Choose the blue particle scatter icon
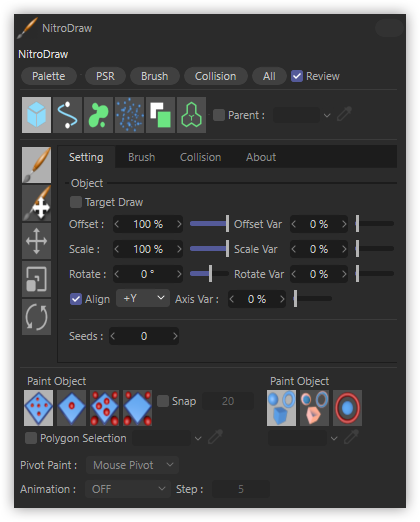 click(x=129, y=115)
